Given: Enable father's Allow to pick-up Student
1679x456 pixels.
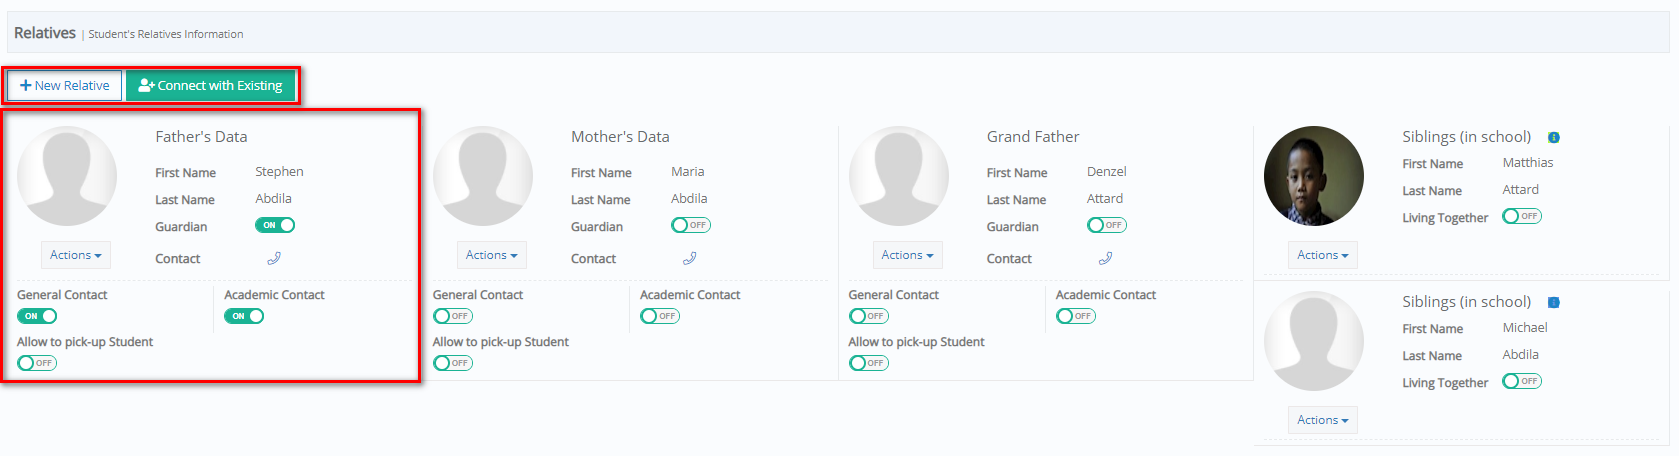Looking at the screenshot, I should (x=37, y=363).
